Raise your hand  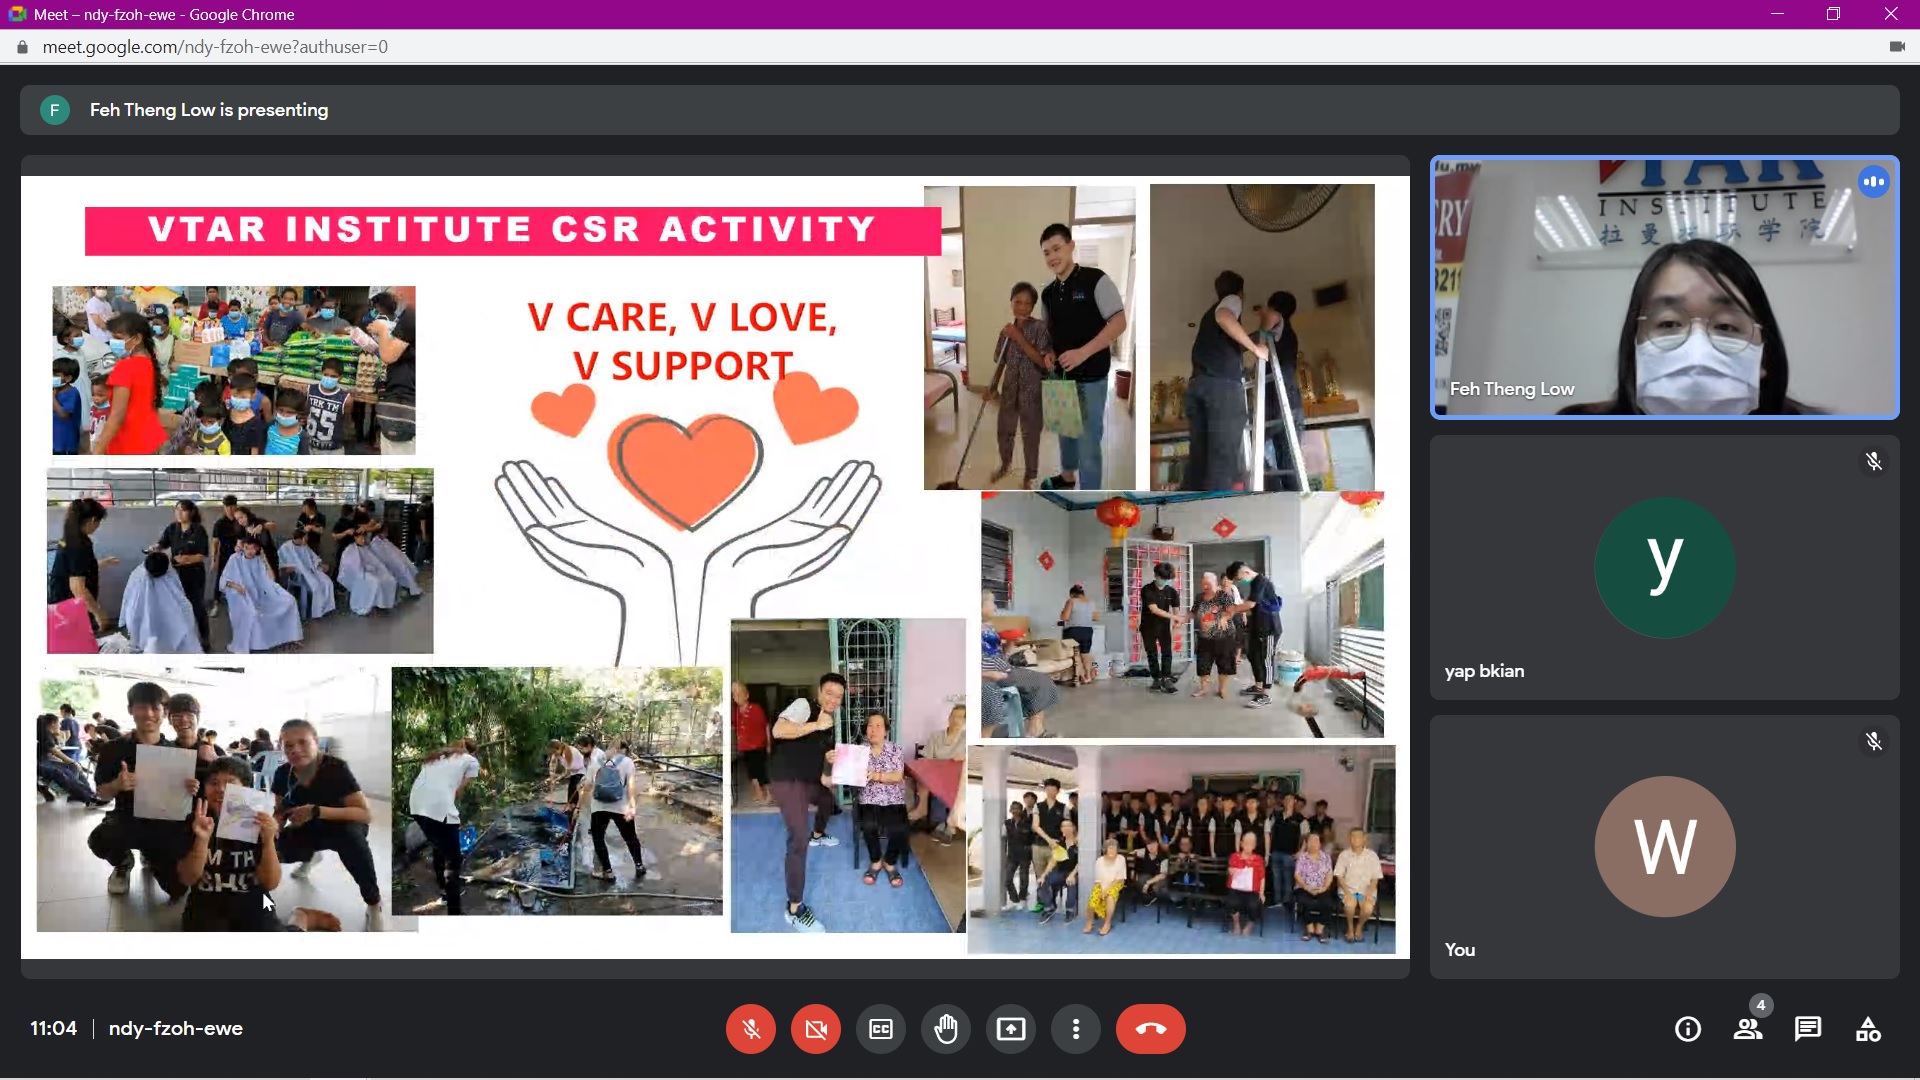(x=946, y=1029)
